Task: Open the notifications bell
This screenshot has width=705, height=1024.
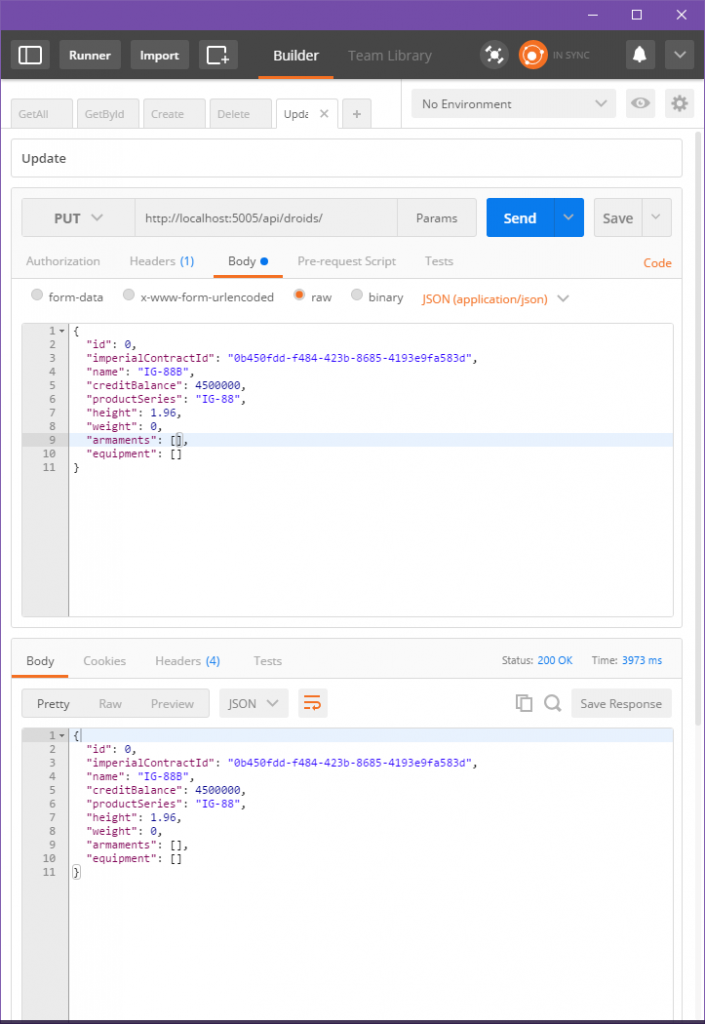Action: 640,55
